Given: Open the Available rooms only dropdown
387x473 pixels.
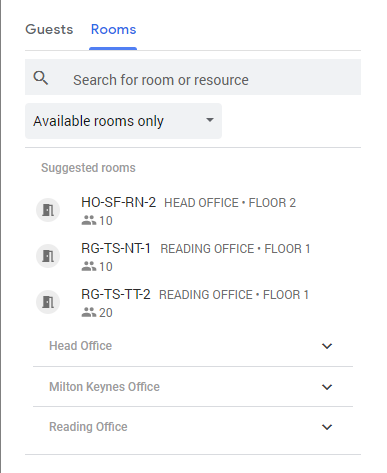Looking at the screenshot, I should click(x=123, y=121).
